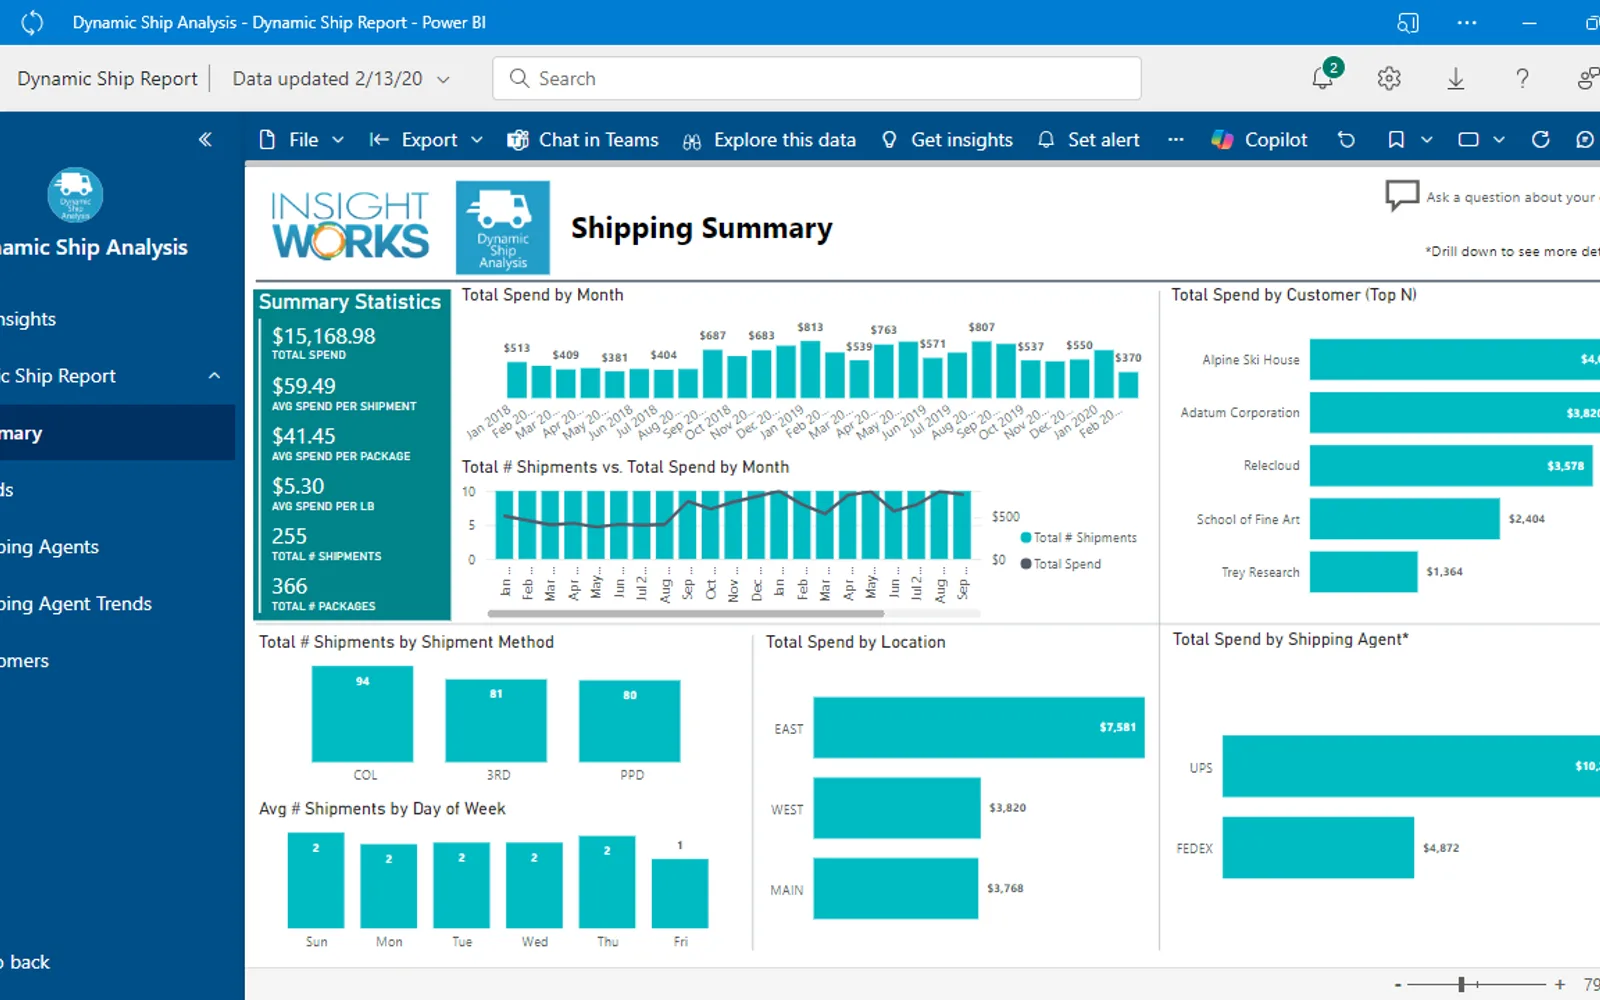Click Explore this data button

[x=769, y=140]
